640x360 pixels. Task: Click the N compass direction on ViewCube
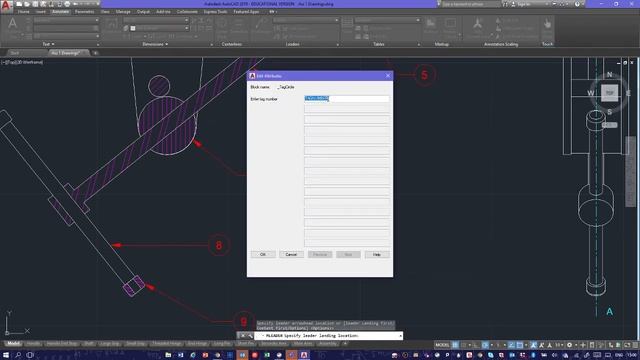coord(609,74)
